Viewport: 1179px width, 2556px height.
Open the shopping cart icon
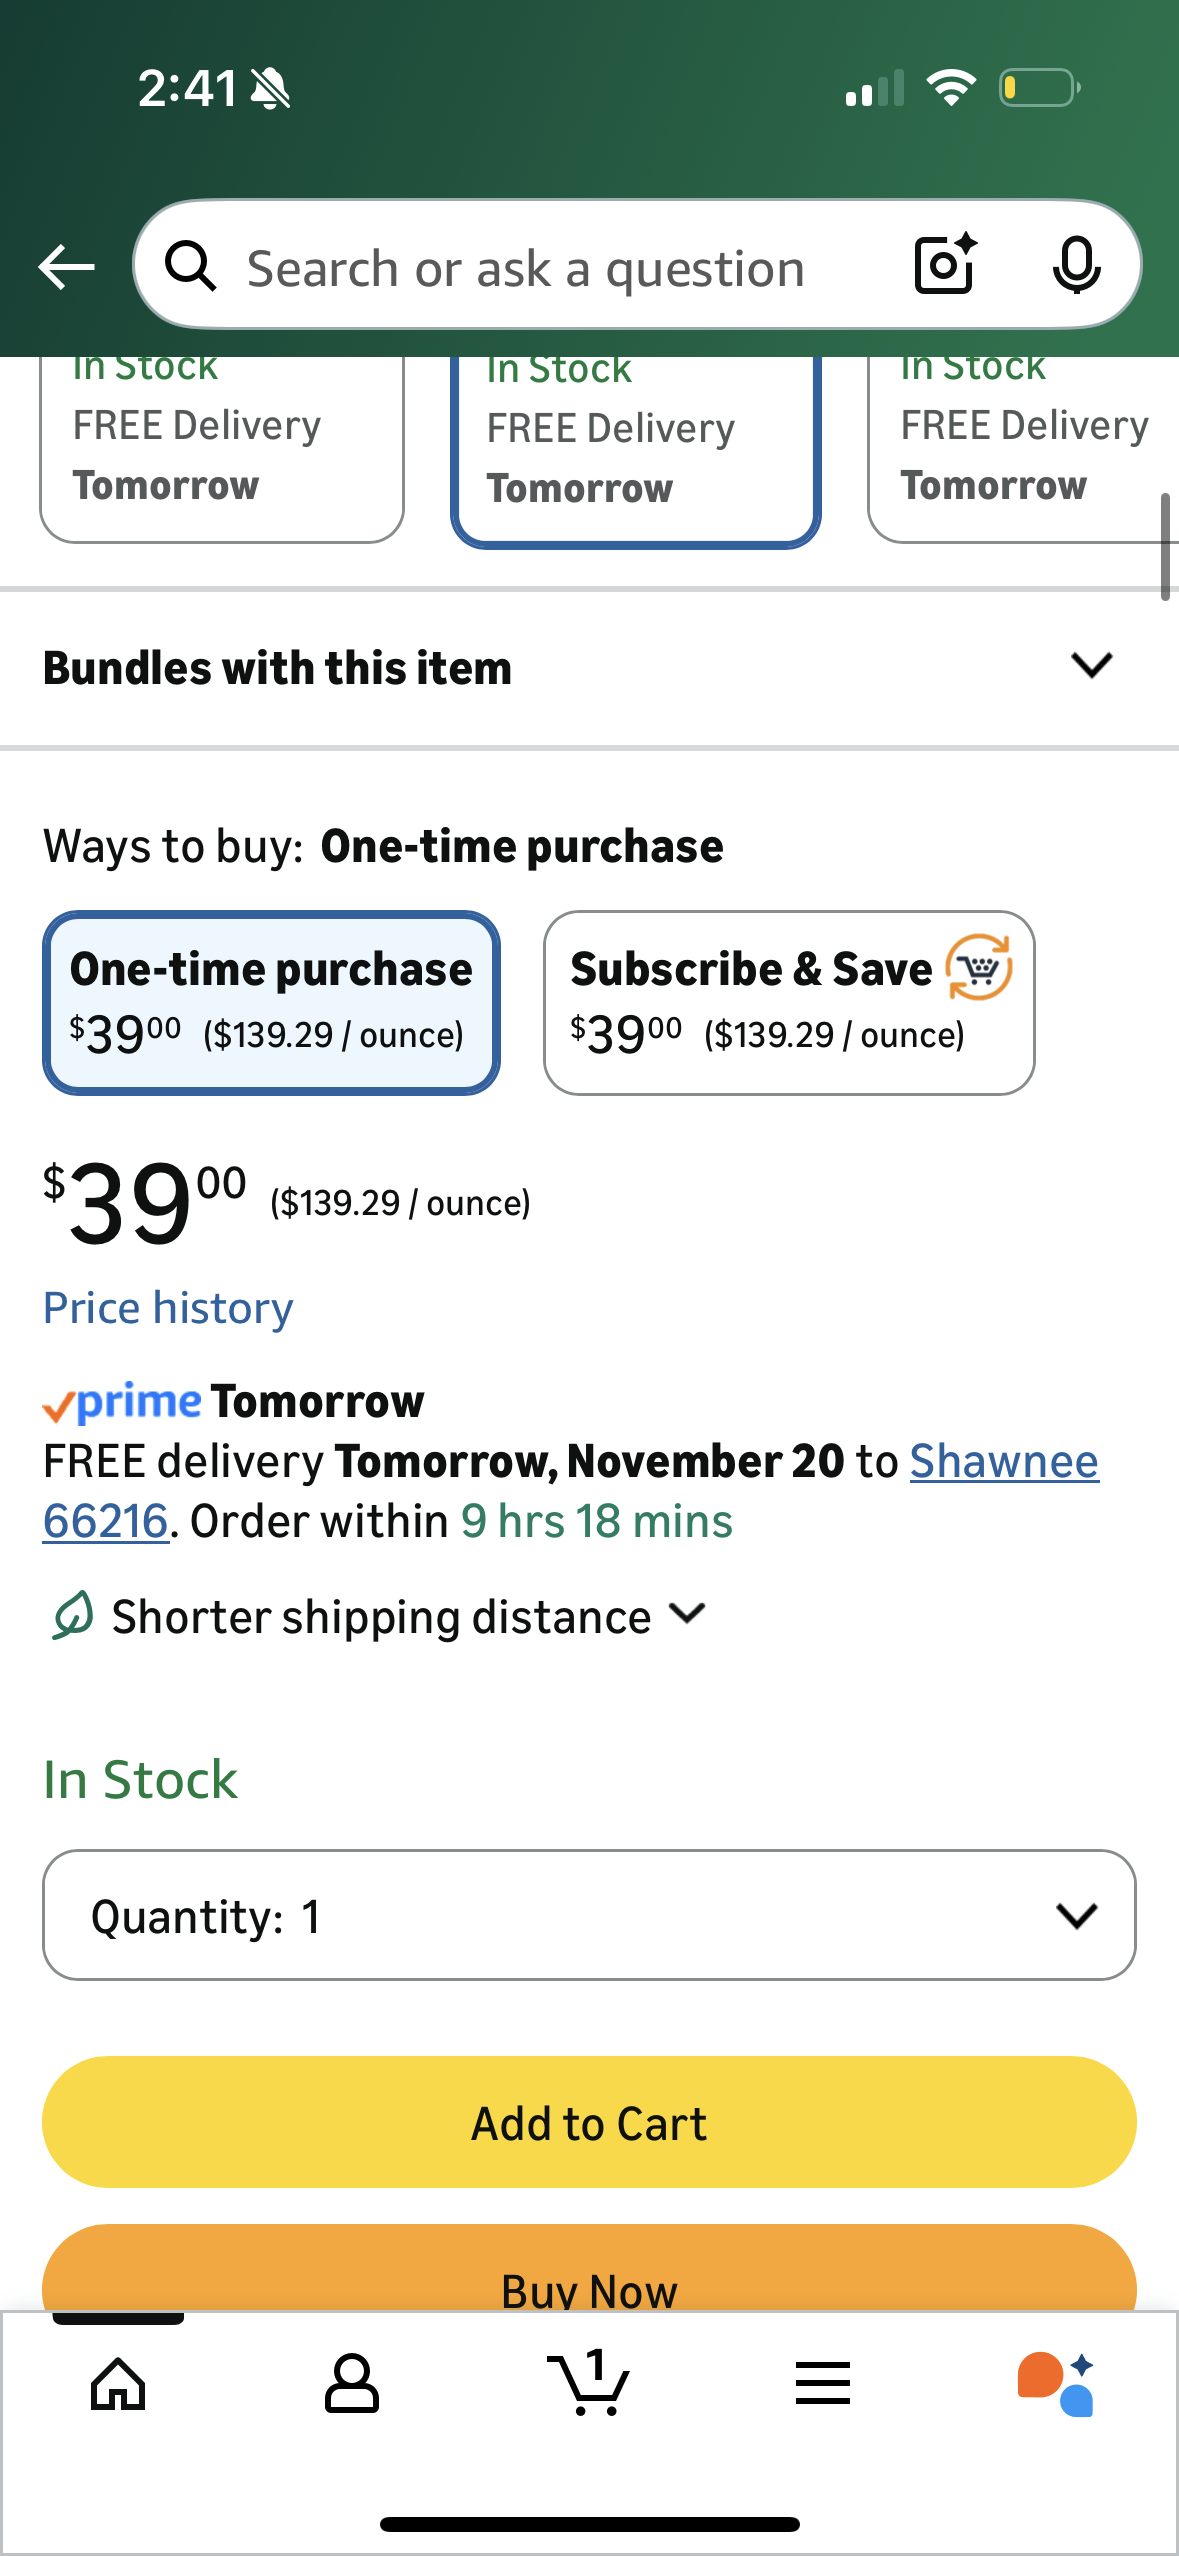[588, 2384]
